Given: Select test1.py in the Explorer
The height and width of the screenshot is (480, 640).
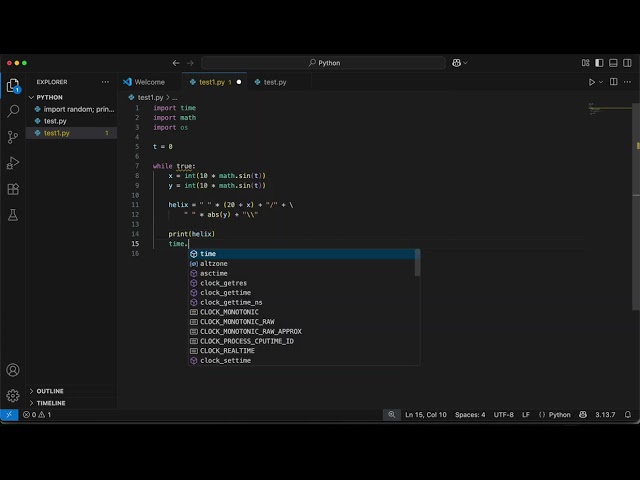Looking at the screenshot, I should click(71, 133).
